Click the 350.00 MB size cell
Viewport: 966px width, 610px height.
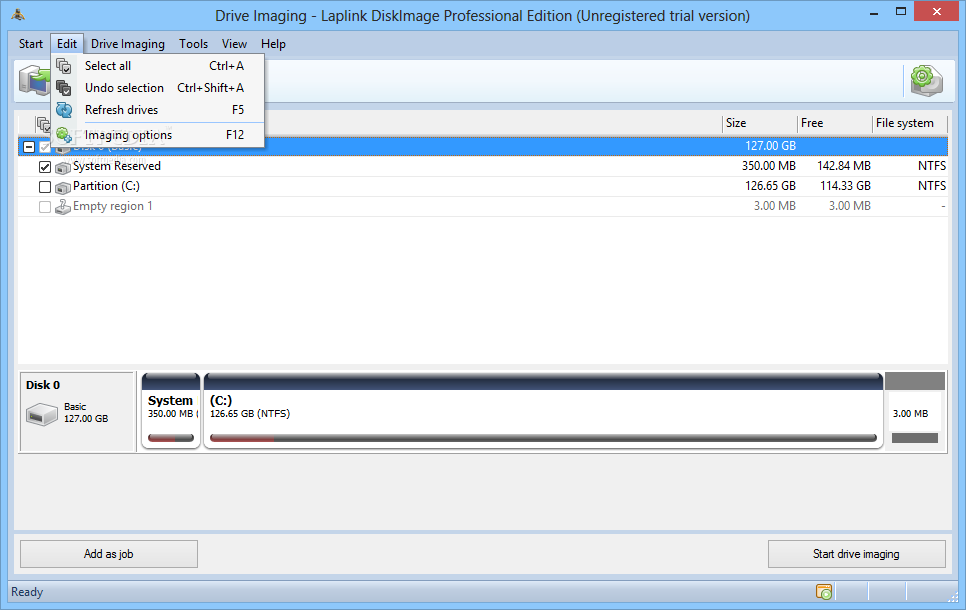(x=769, y=166)
